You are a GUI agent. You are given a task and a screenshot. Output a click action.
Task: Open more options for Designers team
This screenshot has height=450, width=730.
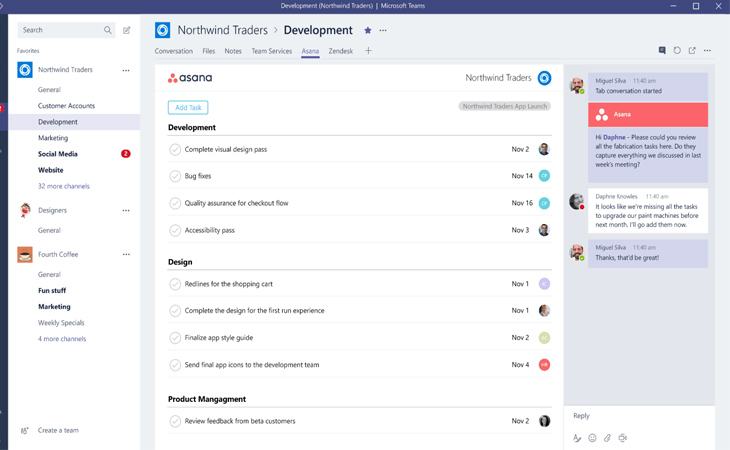(x=126, y=210)
